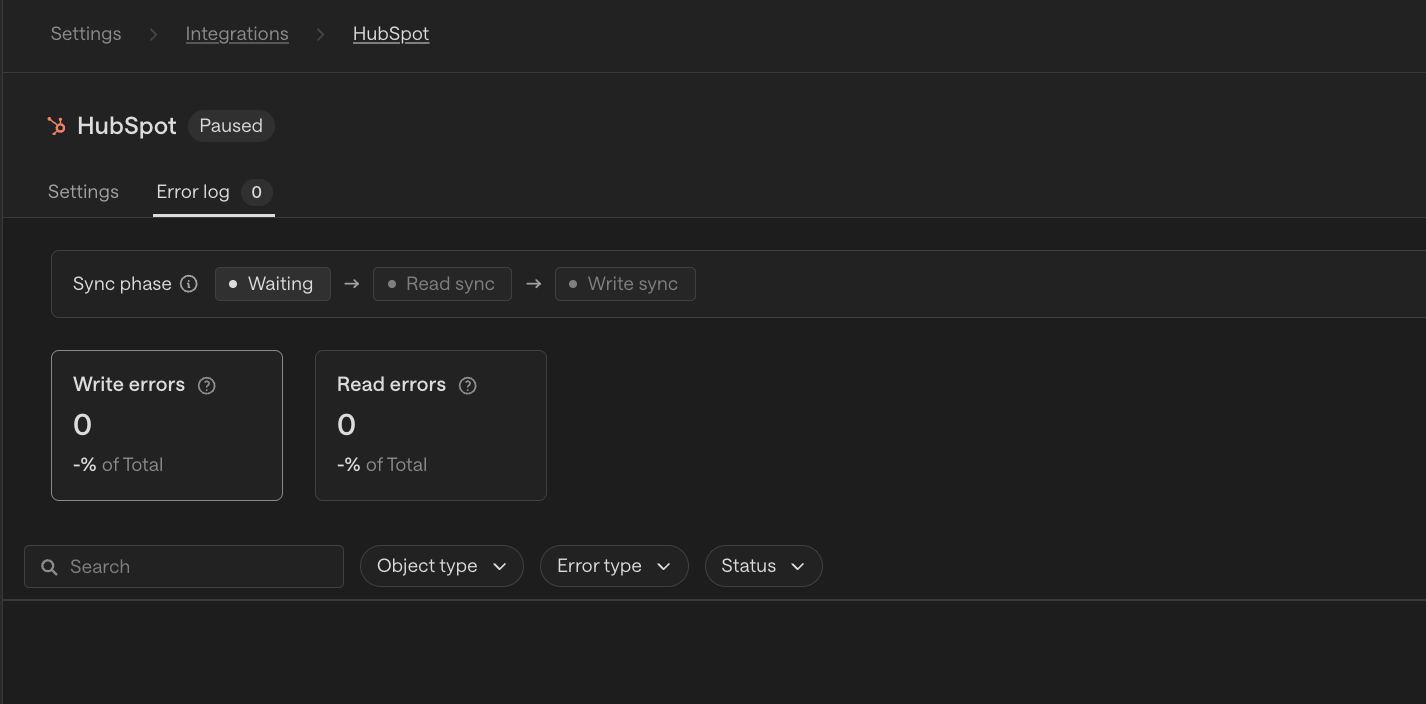1426x704 pixels.
Task: Select the Waiting sync phase
Action: tap(273, 284)
